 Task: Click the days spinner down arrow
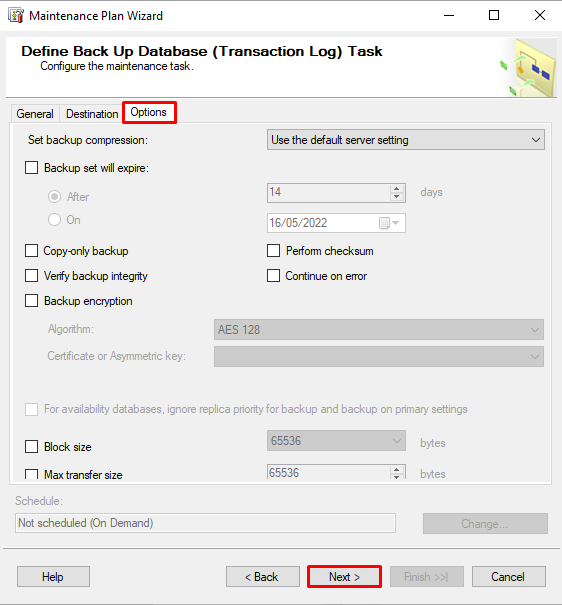397,197
